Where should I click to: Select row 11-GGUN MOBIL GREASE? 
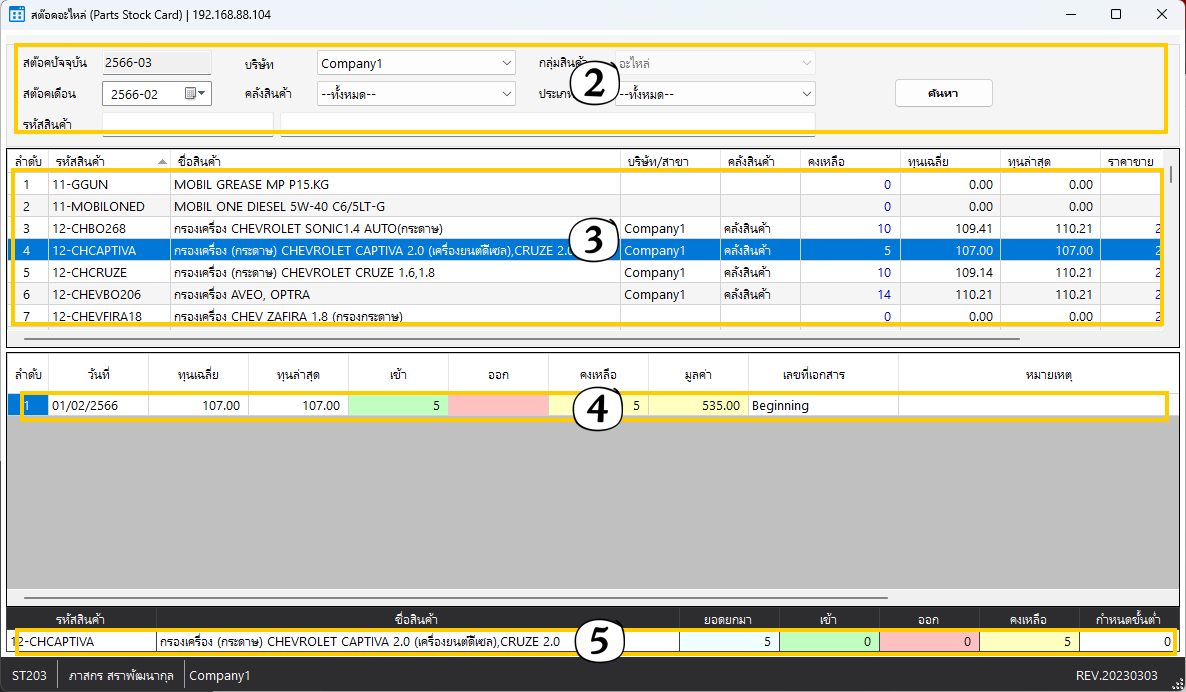[x=394, y=185]
